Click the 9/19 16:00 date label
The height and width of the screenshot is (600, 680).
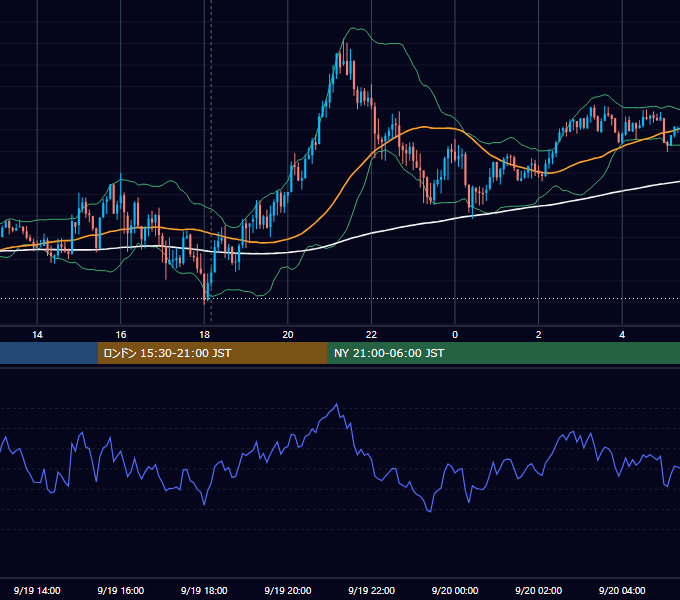coord(121,590)
